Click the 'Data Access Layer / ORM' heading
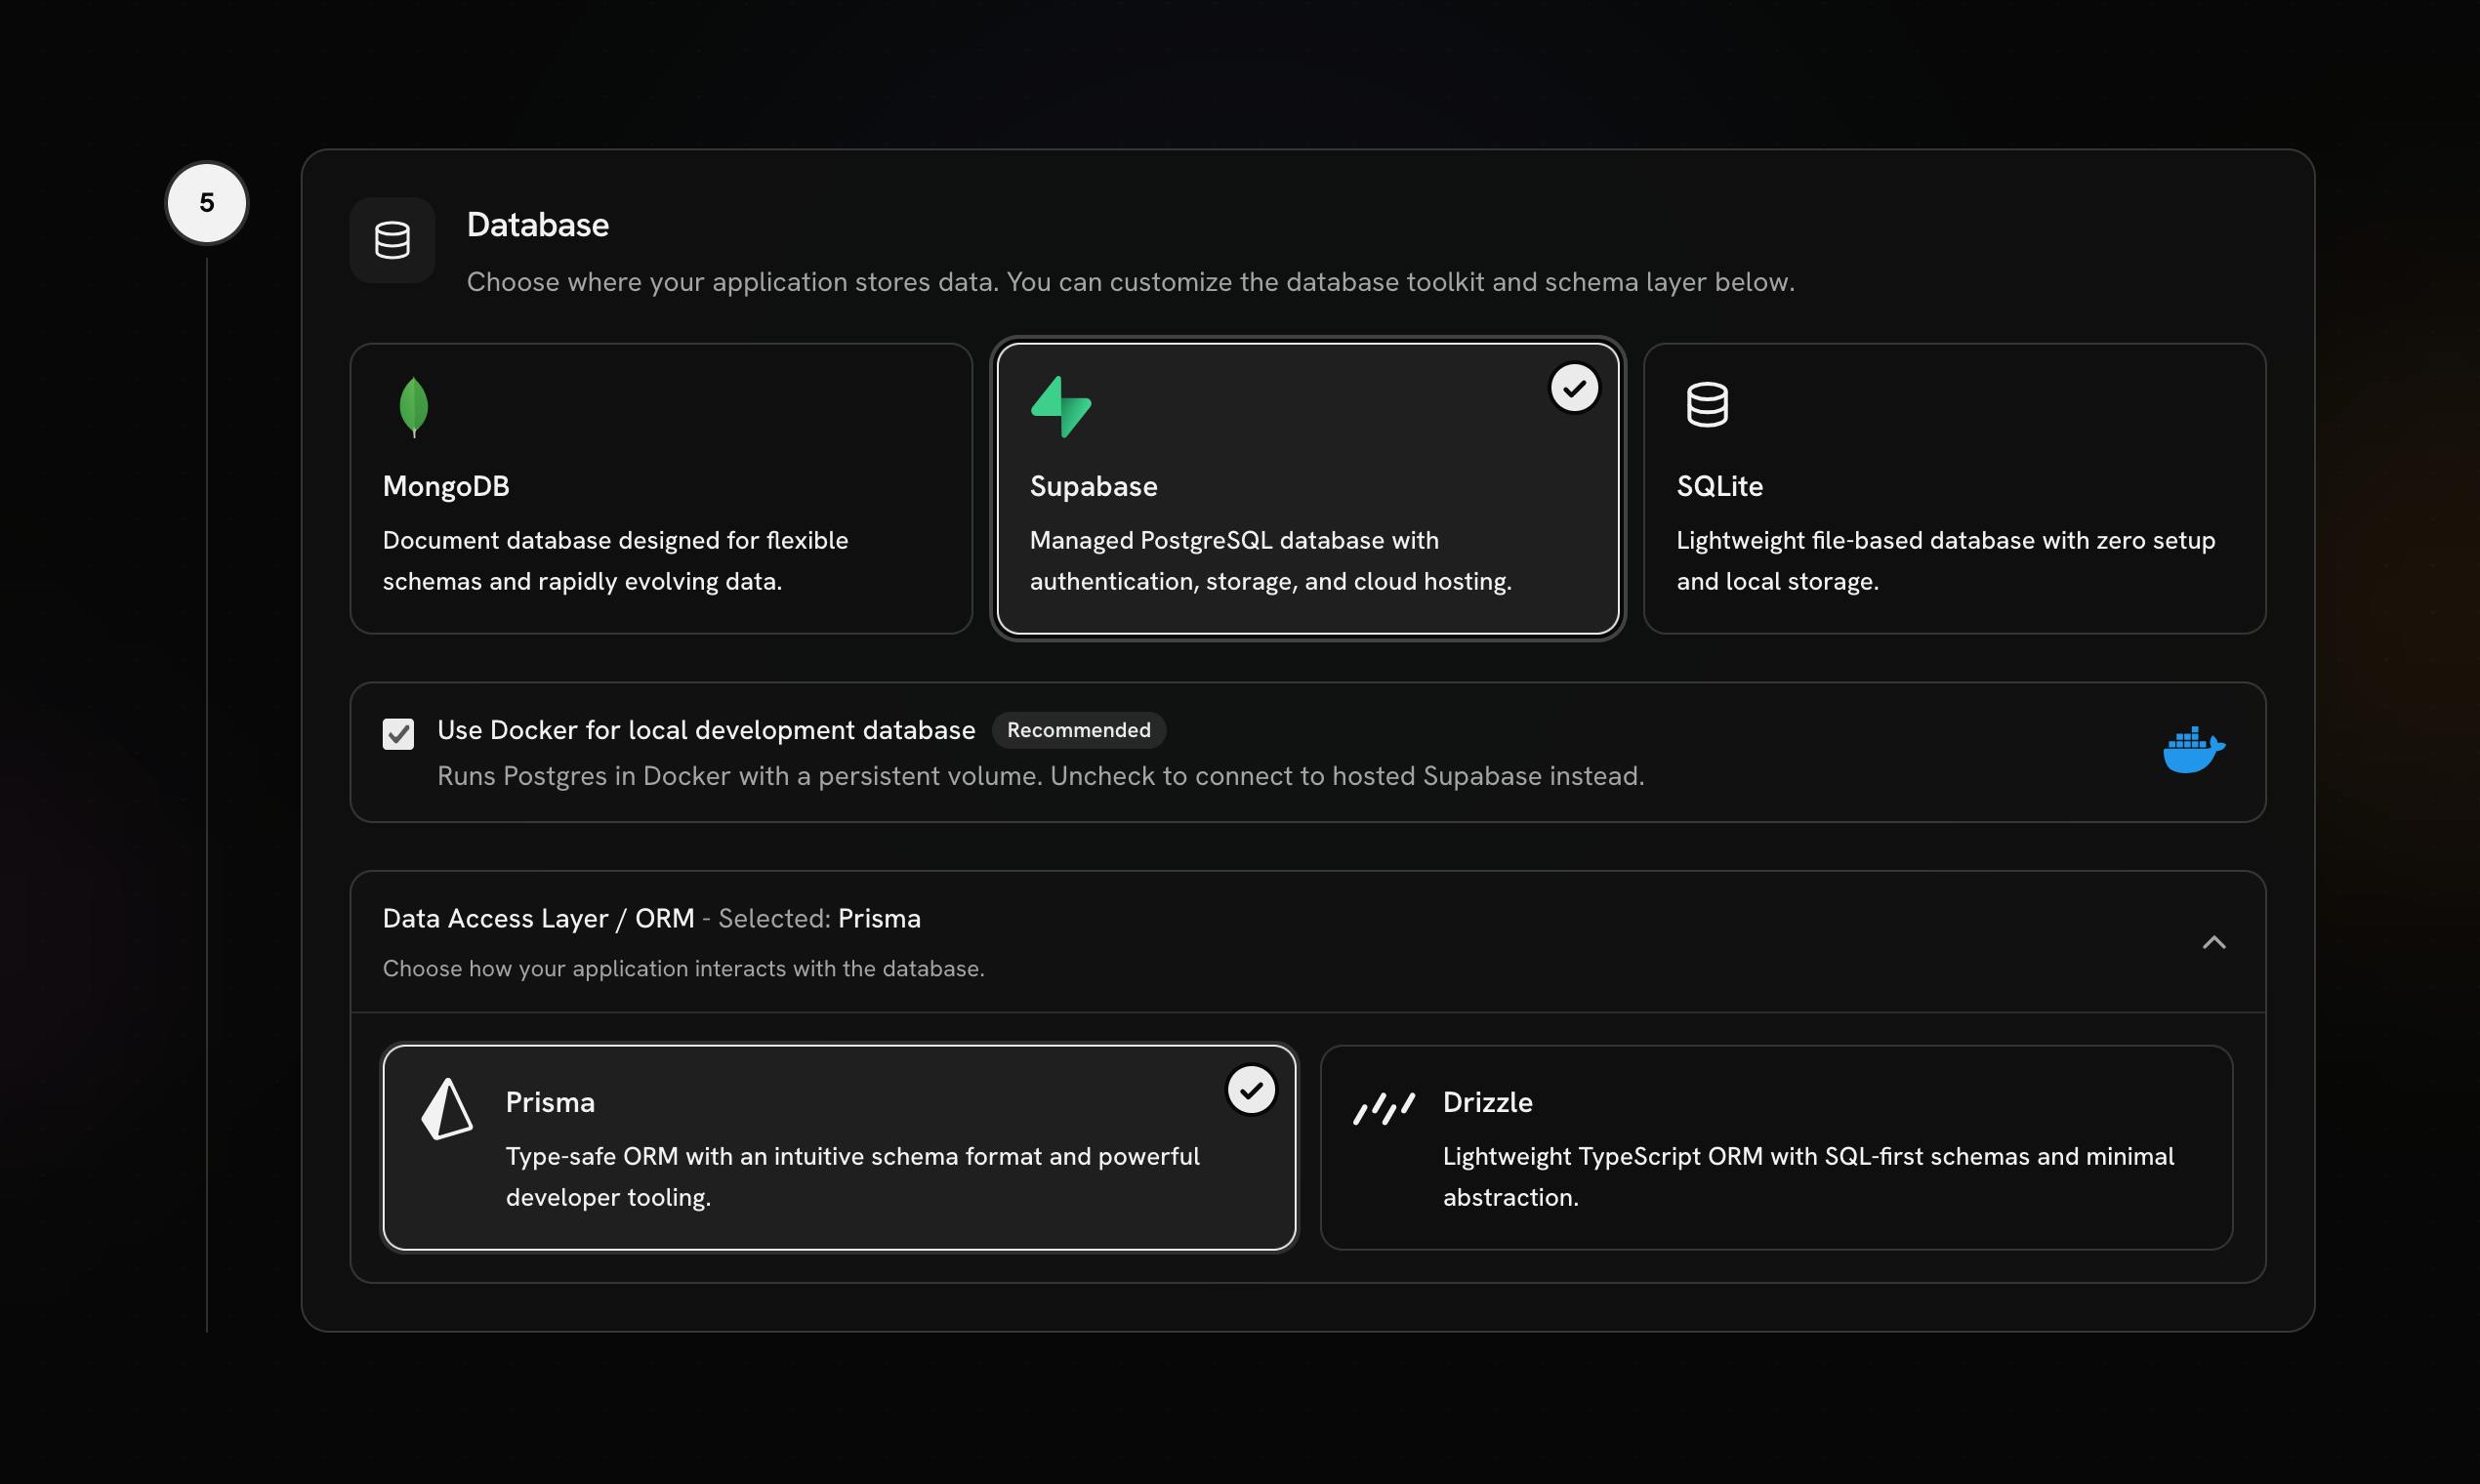This screenshot has height=1484, width=2480. [539, 918]
